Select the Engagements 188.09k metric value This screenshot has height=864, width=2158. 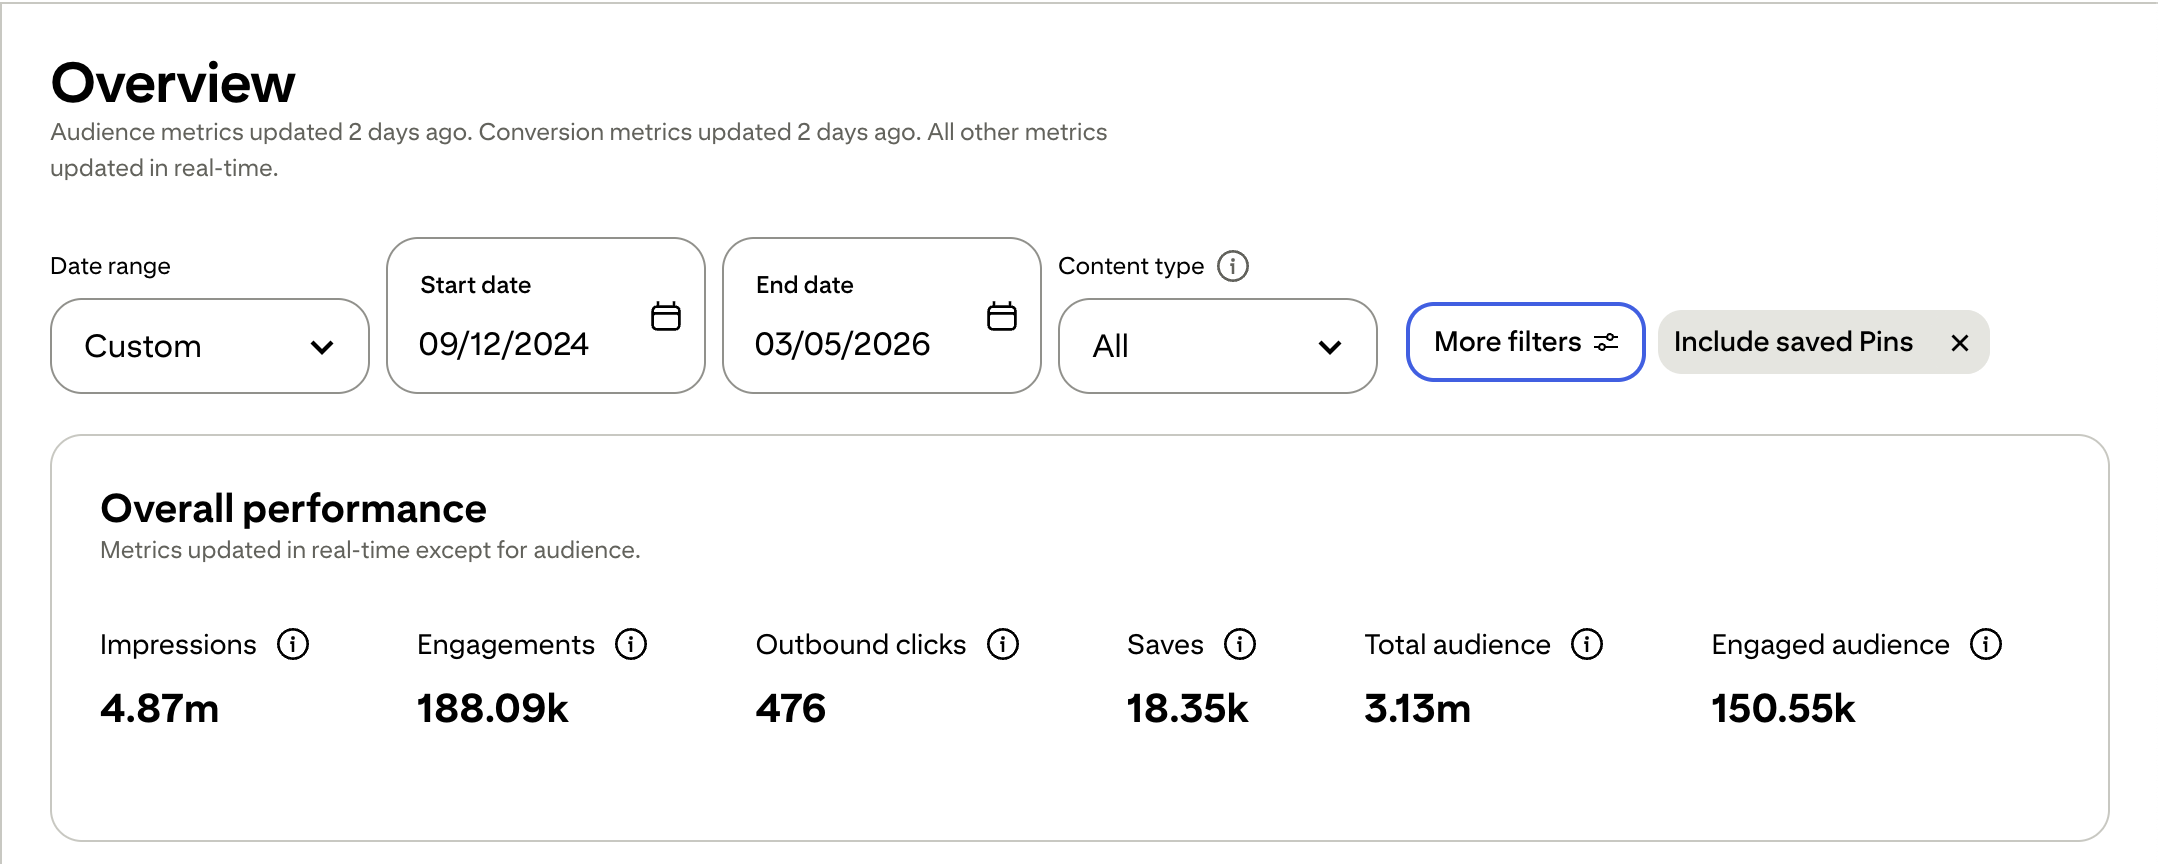[493, 709]
